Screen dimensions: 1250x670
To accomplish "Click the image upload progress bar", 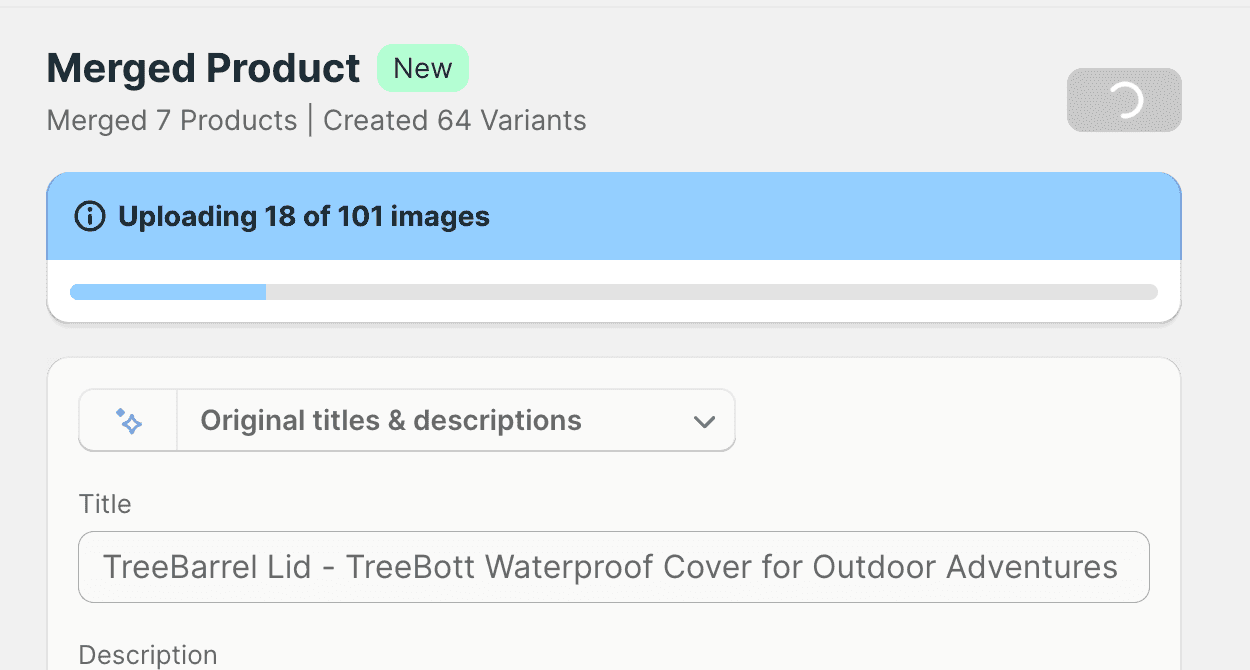I will (x=614, y=292).
